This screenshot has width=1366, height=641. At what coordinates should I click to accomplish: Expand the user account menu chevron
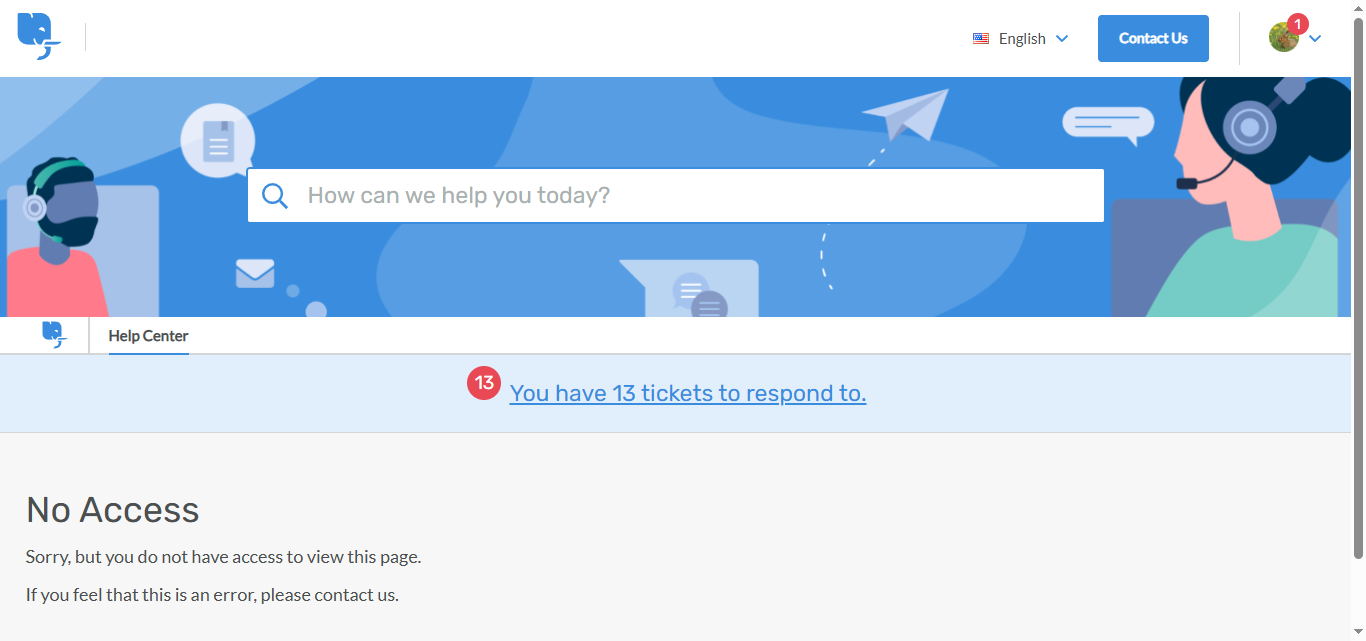(x=1316, y=39)
